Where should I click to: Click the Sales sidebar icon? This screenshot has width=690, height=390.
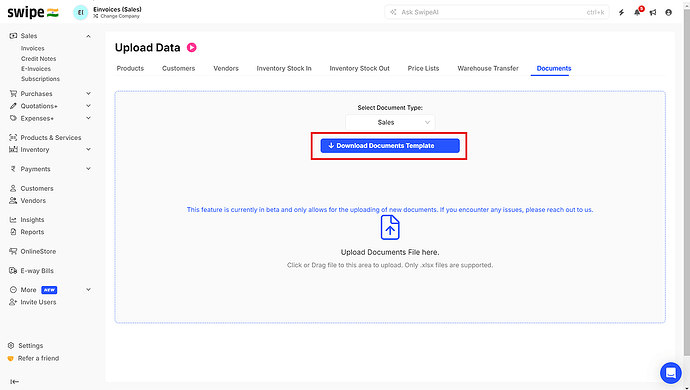click(x=13, y=36)
